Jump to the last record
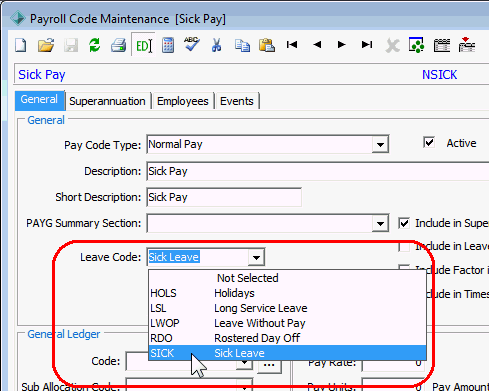Image resolution: width=489 pixels, height=391 pixels. click(x=367, y=44)
